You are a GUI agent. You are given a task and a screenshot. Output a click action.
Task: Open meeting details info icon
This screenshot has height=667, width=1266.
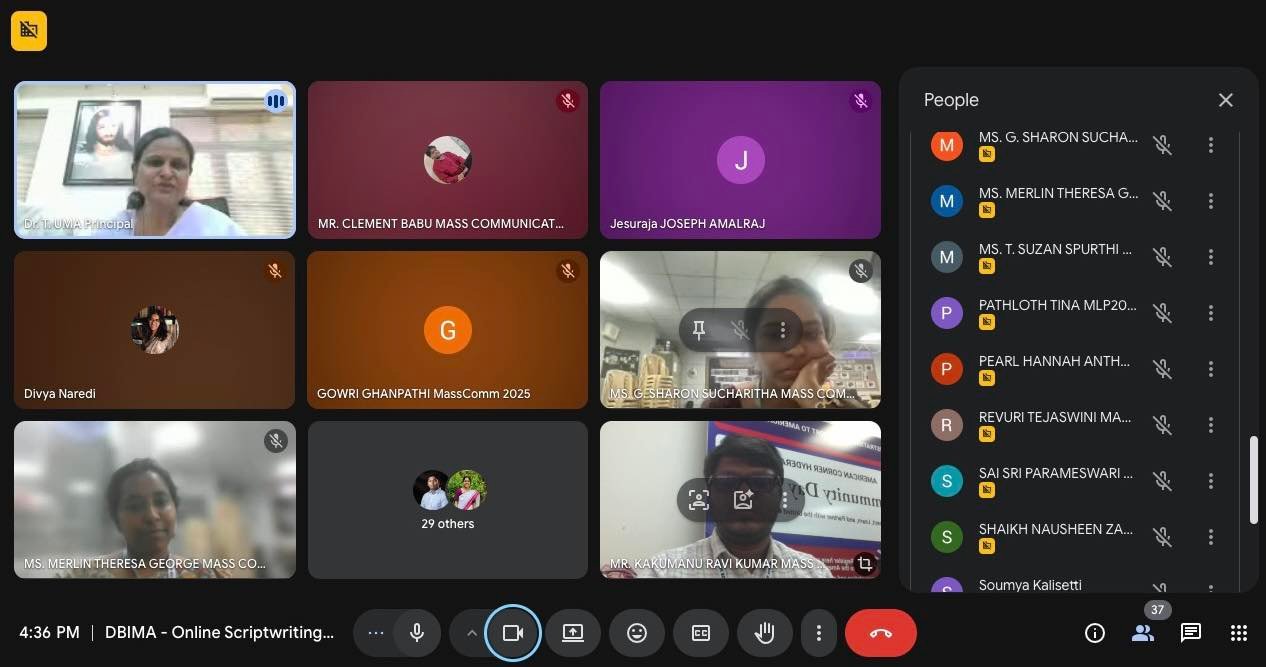(x=1095, y=633)
